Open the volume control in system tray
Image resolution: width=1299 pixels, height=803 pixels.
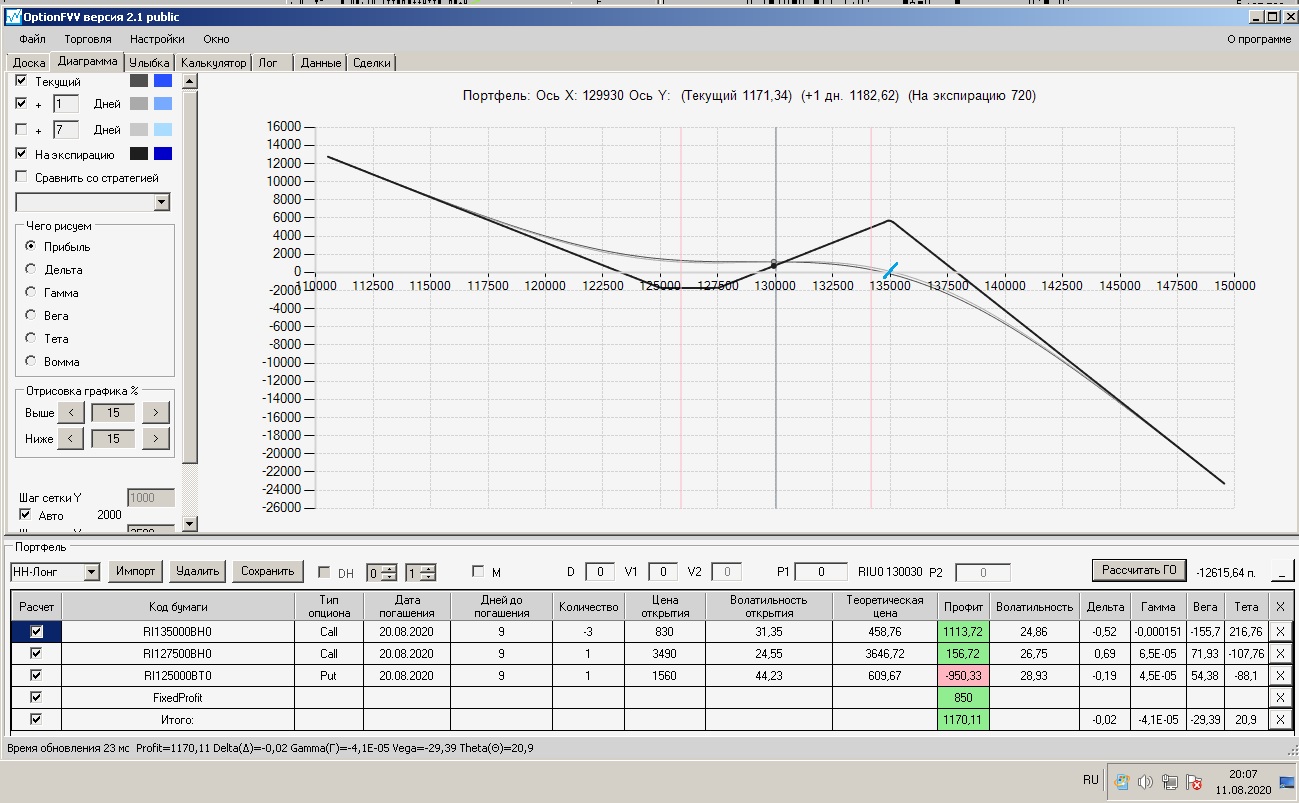tap(1146, 782)
